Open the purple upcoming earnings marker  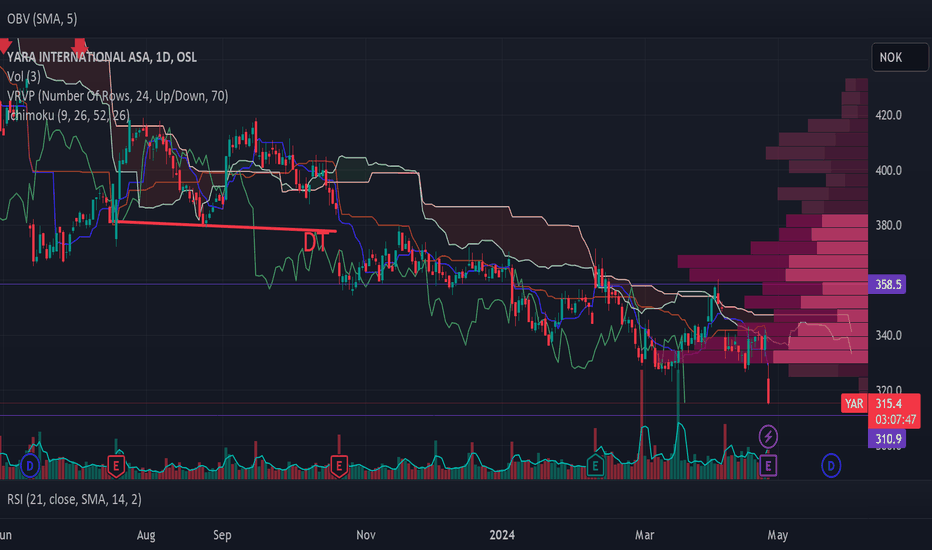768,466
